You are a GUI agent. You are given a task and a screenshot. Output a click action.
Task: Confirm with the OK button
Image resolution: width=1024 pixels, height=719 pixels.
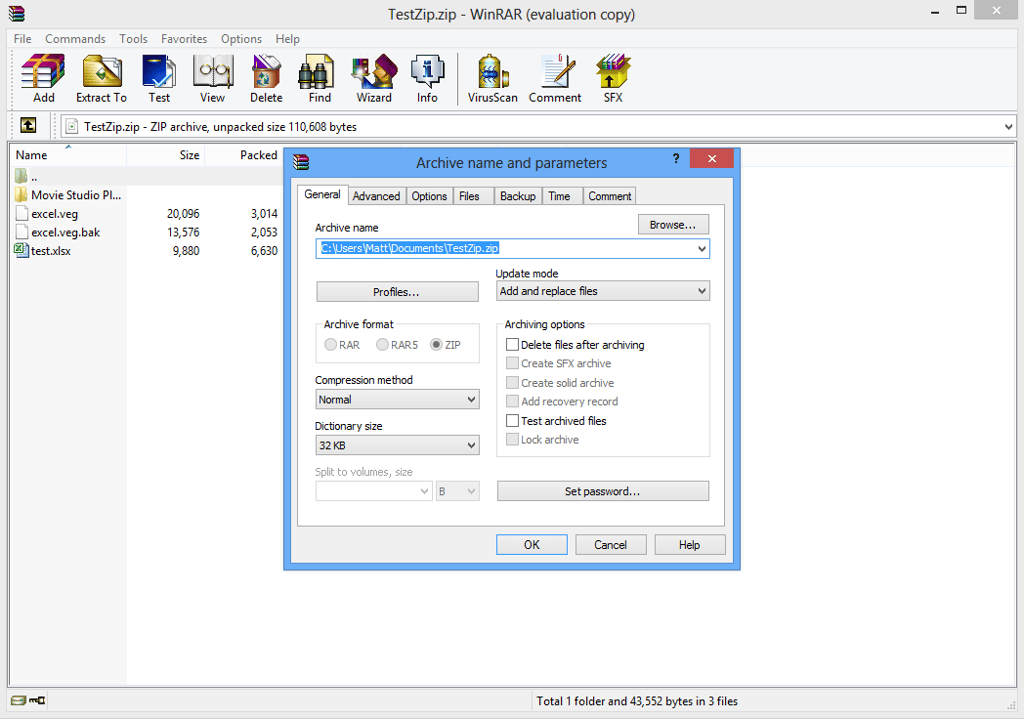tap(532, 545)
